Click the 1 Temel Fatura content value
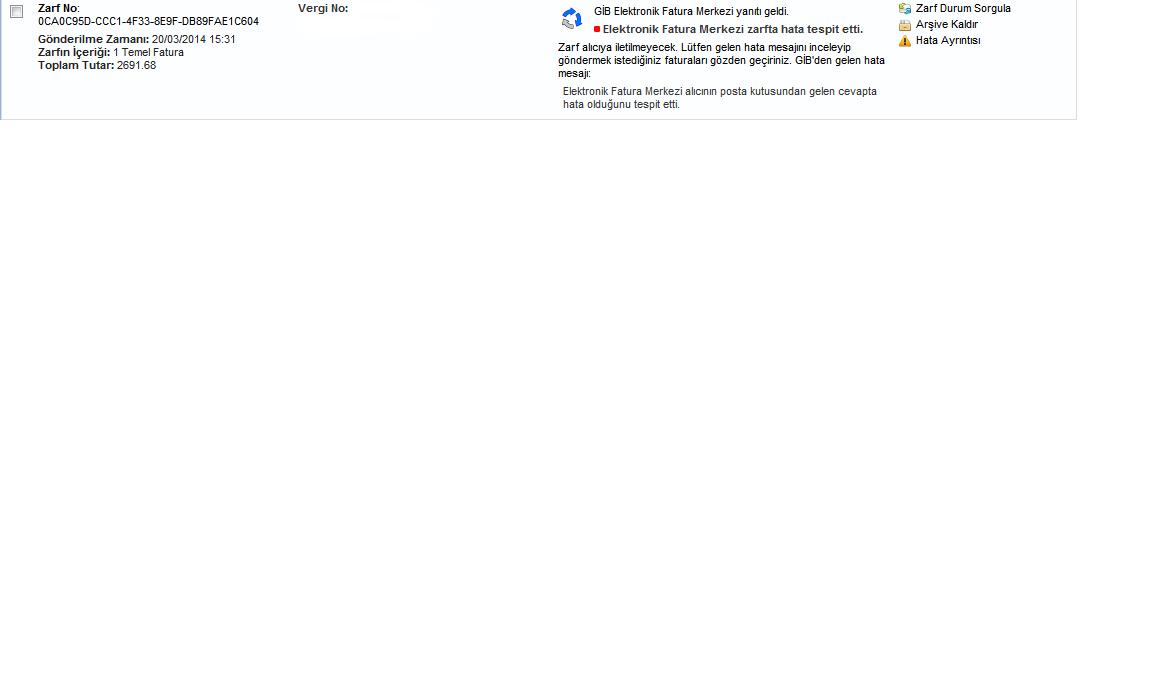Screen dimensions: 1158x682 pyautogui.click(x=149, y=52)
